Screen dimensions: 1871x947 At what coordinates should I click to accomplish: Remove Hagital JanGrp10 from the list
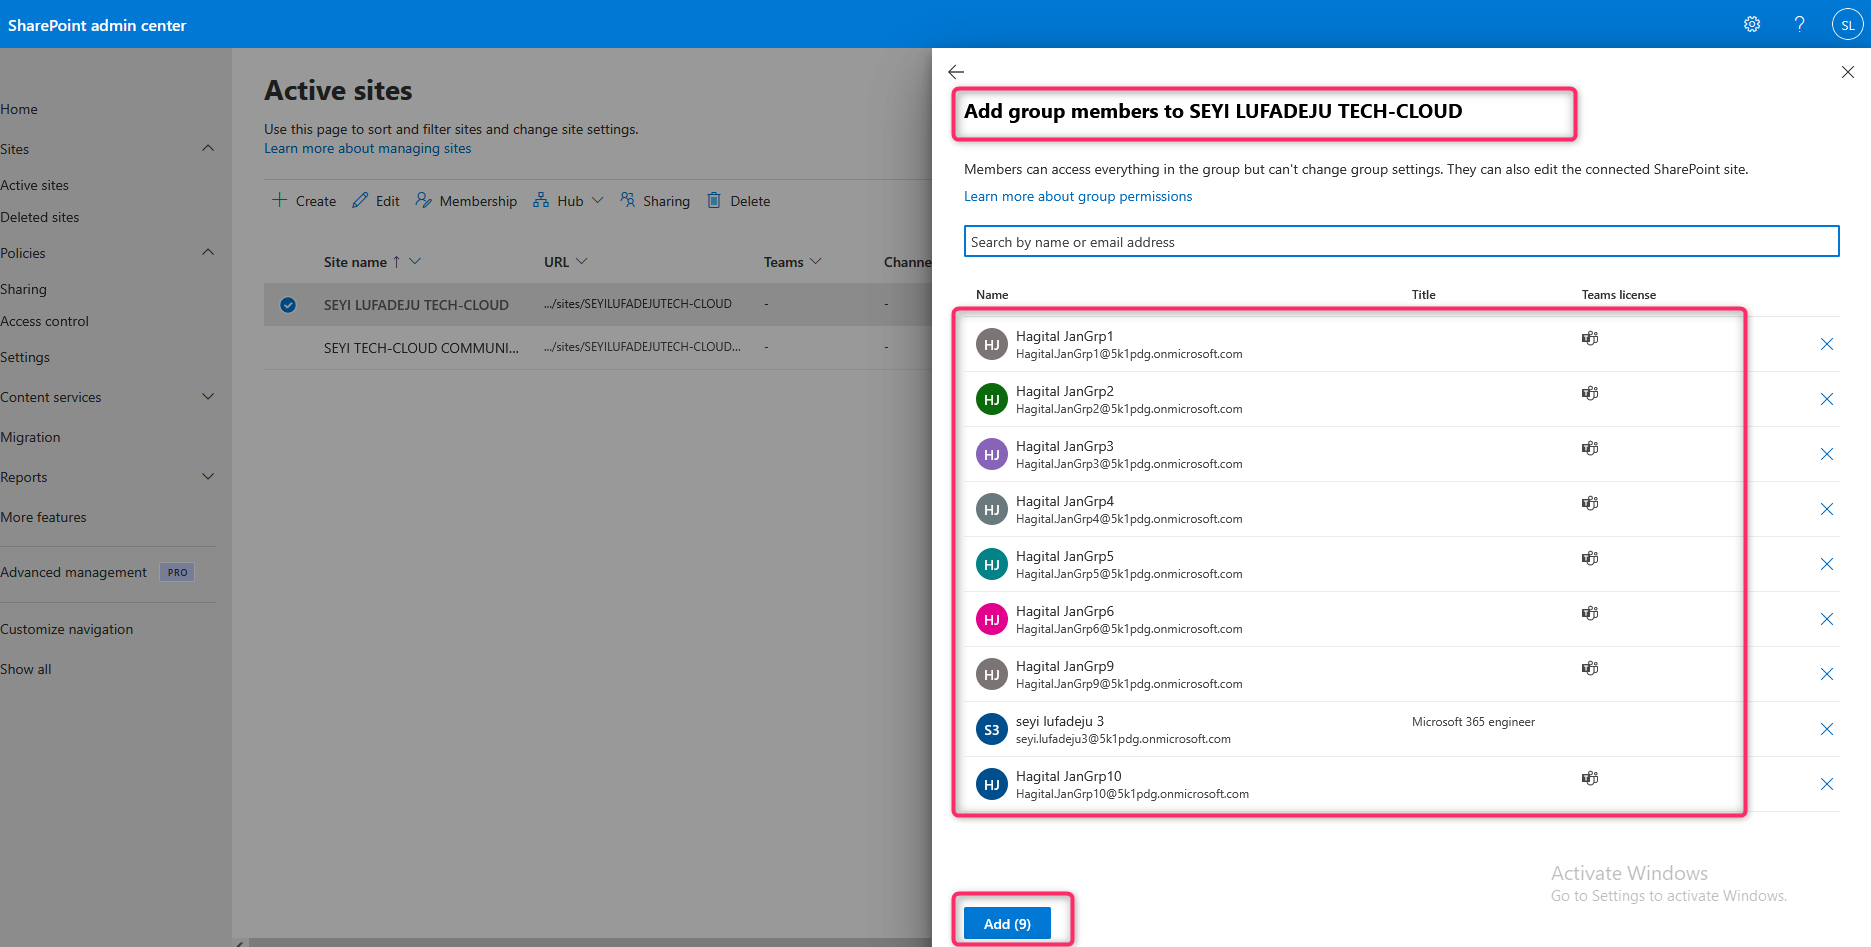coord(1827,784)
